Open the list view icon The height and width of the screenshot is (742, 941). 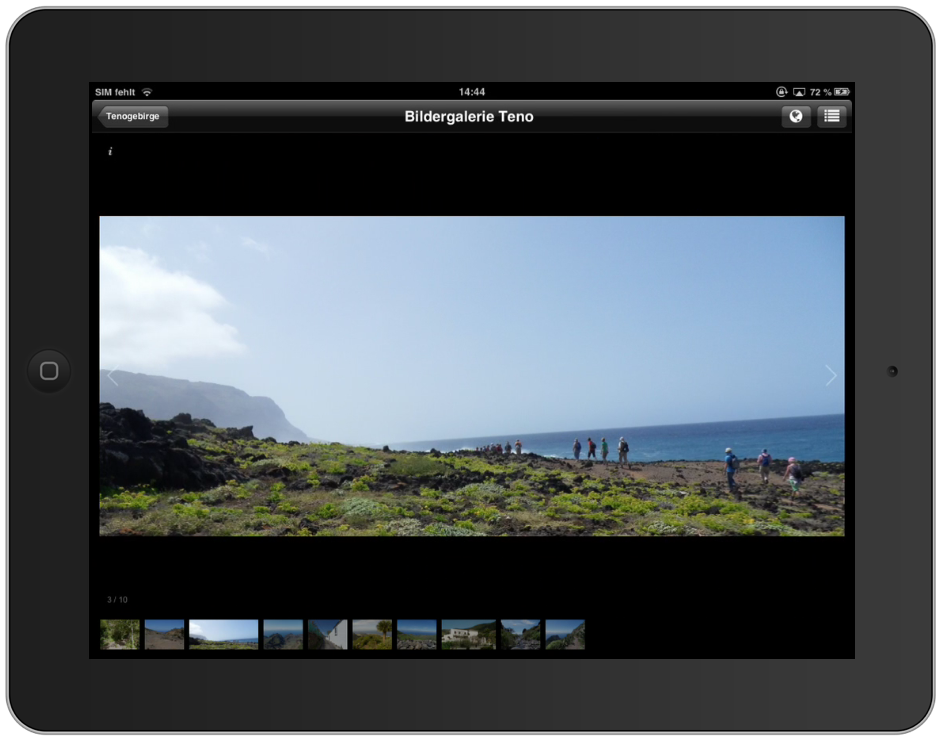point(831,116)
